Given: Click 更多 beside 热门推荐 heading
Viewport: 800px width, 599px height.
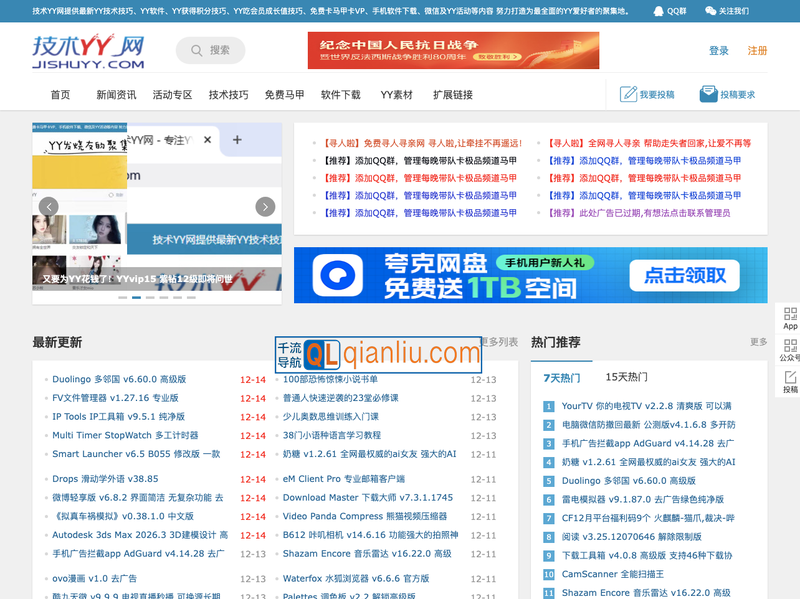Looking at the screenshot, I should click(758, 342).
